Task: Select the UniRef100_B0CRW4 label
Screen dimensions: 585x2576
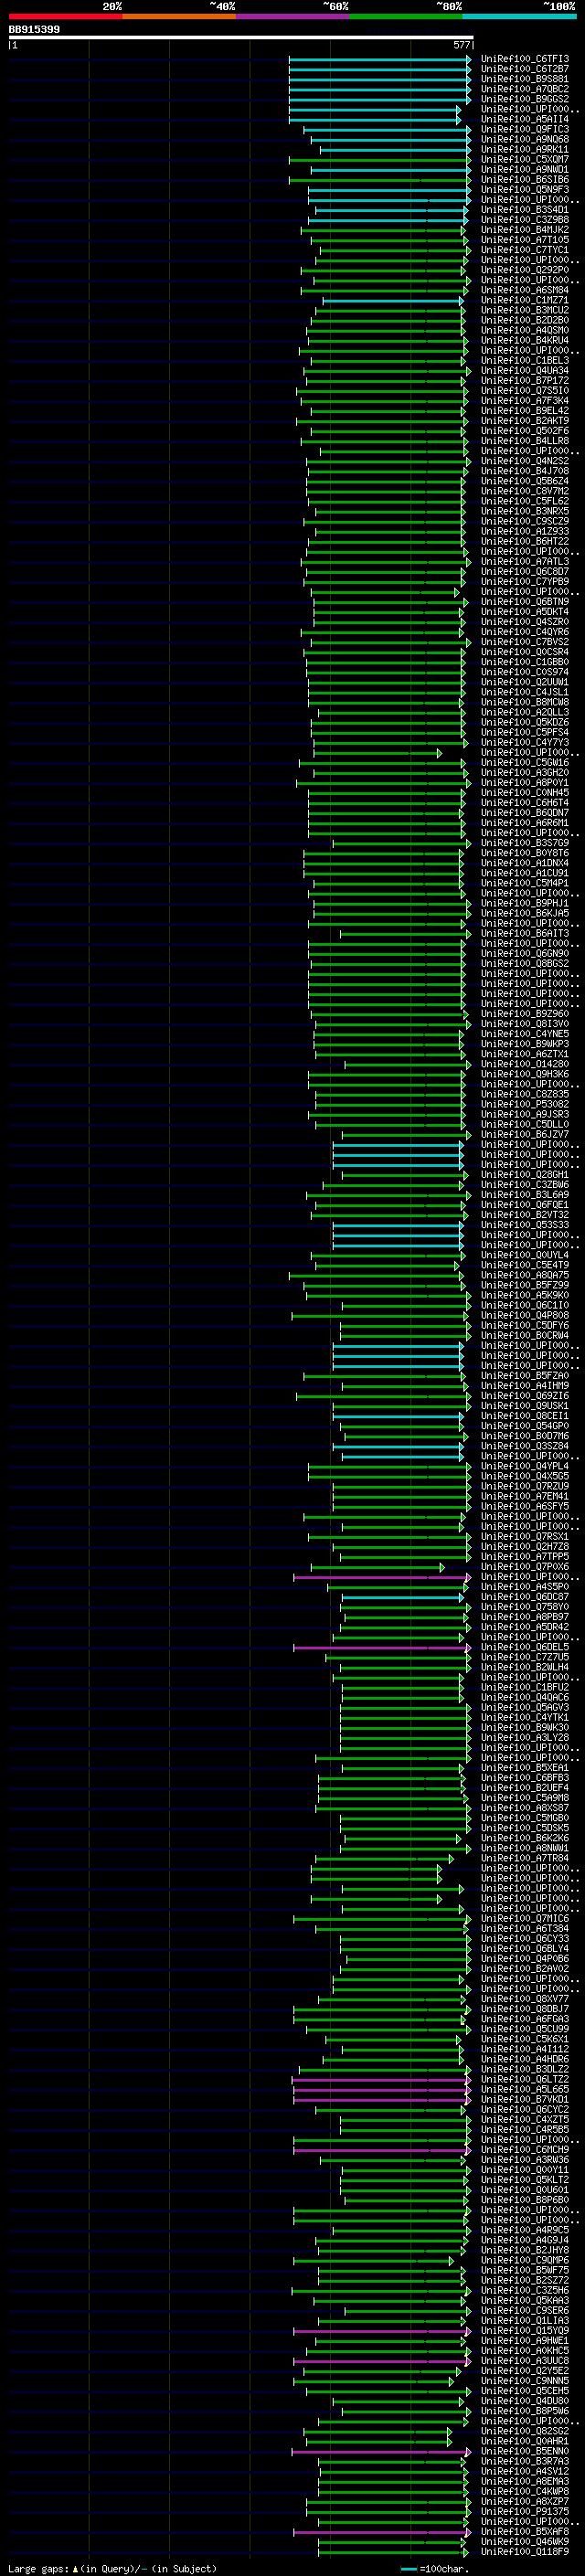Action: [x=525, y=1335]
